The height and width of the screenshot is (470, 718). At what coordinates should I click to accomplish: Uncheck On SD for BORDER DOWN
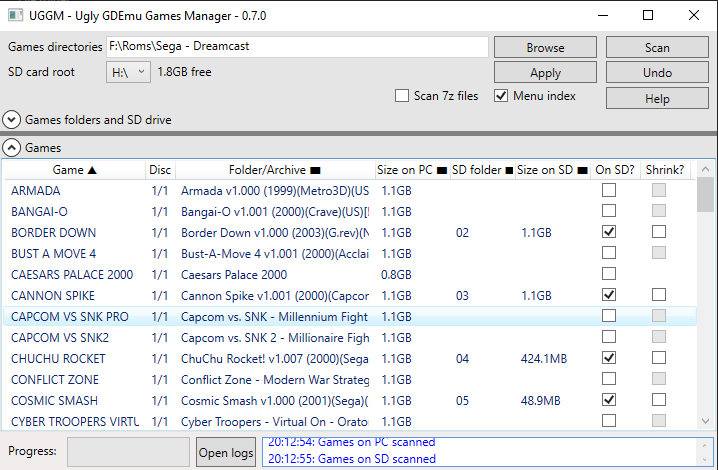609,232
